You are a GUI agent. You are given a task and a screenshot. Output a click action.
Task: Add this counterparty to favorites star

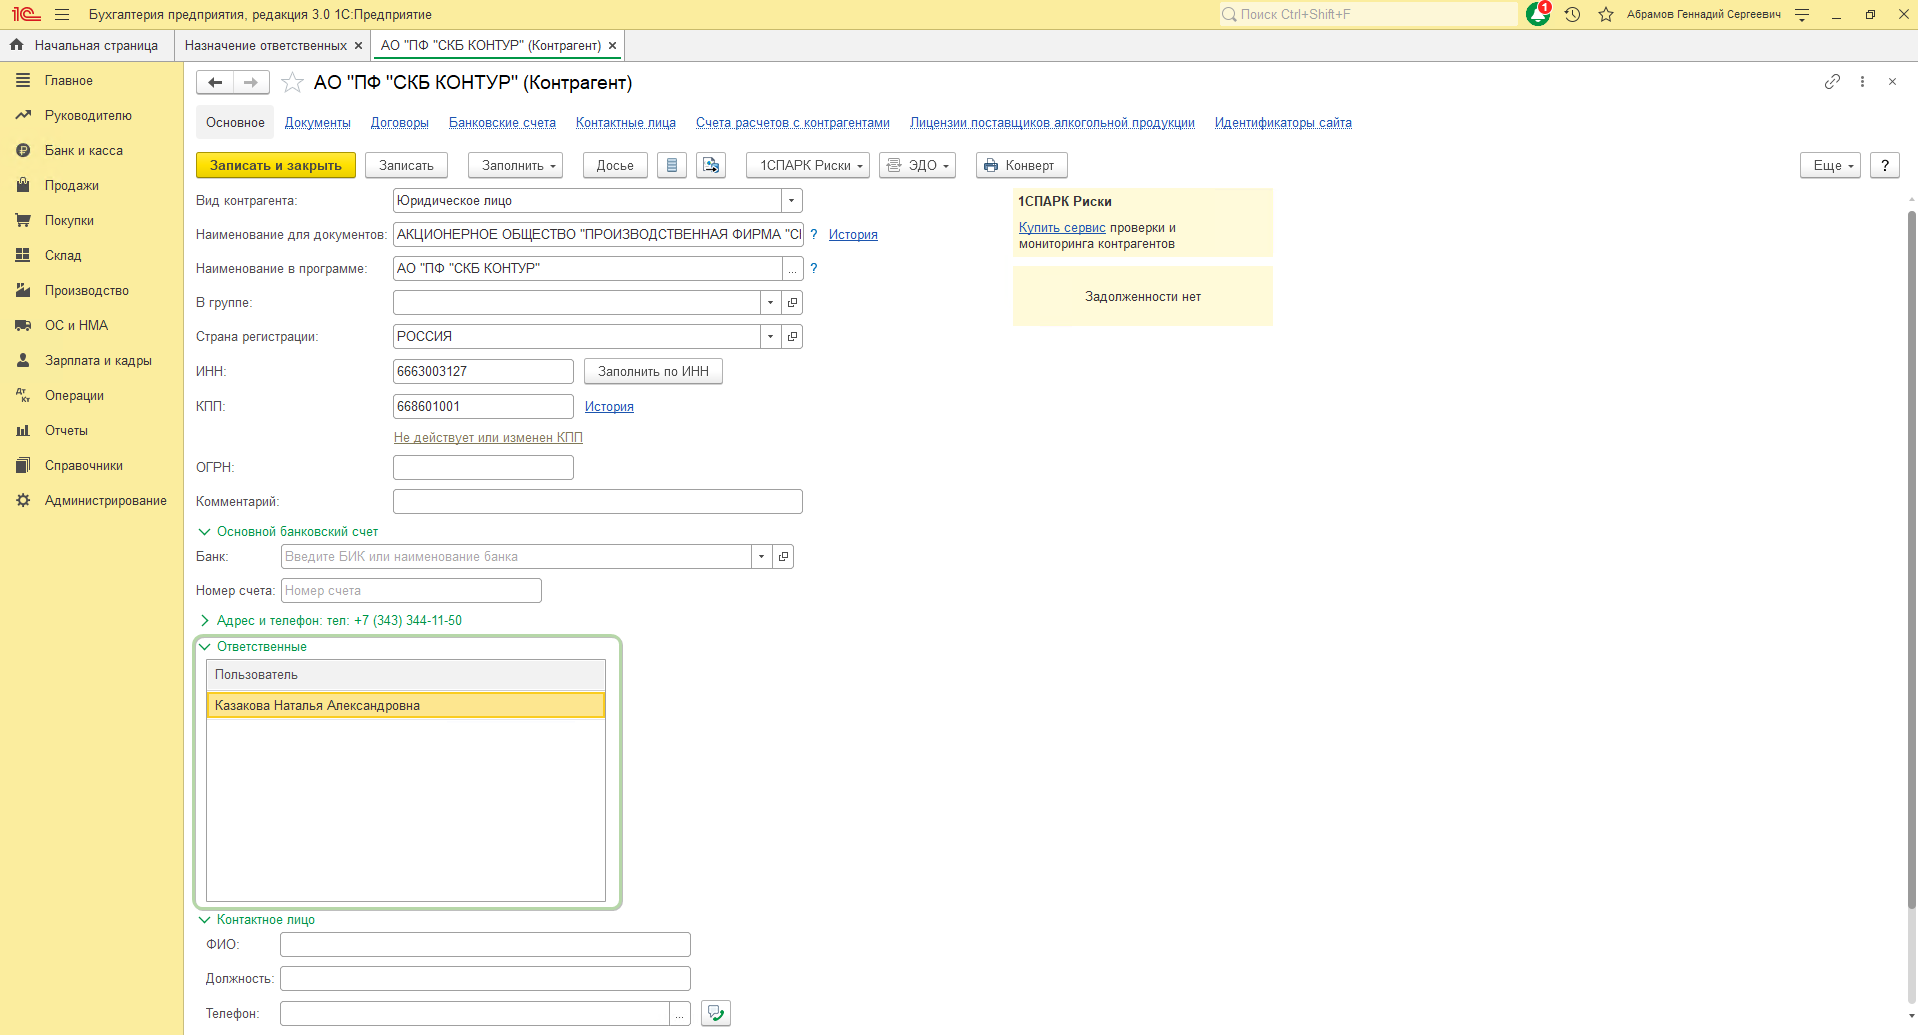[292, 82]
